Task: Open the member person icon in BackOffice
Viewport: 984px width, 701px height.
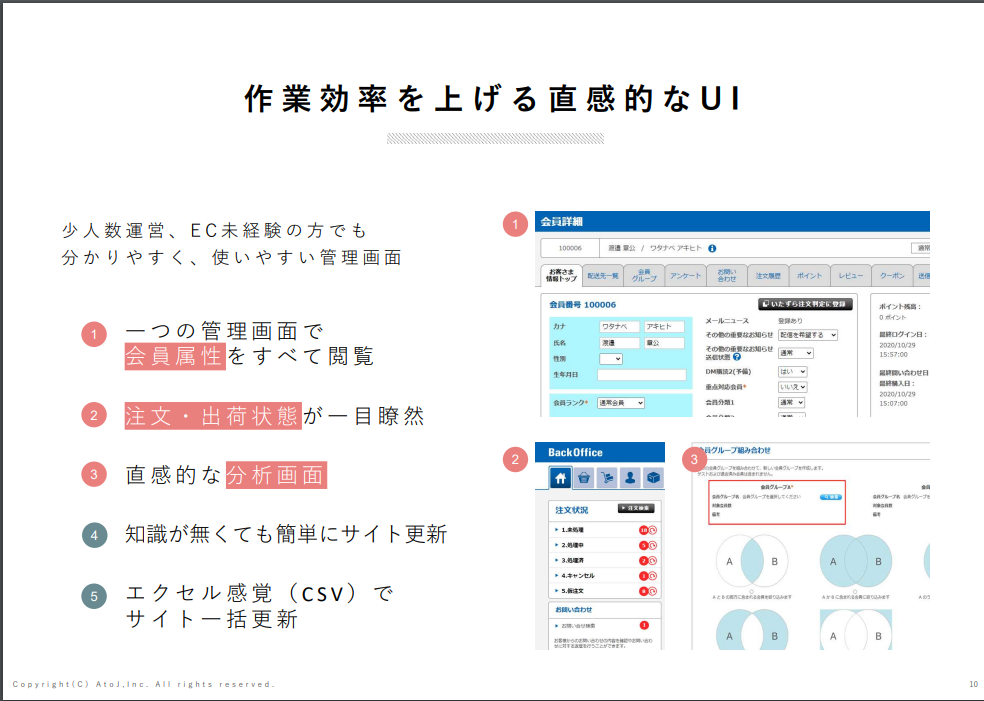Action: point(630,478)
